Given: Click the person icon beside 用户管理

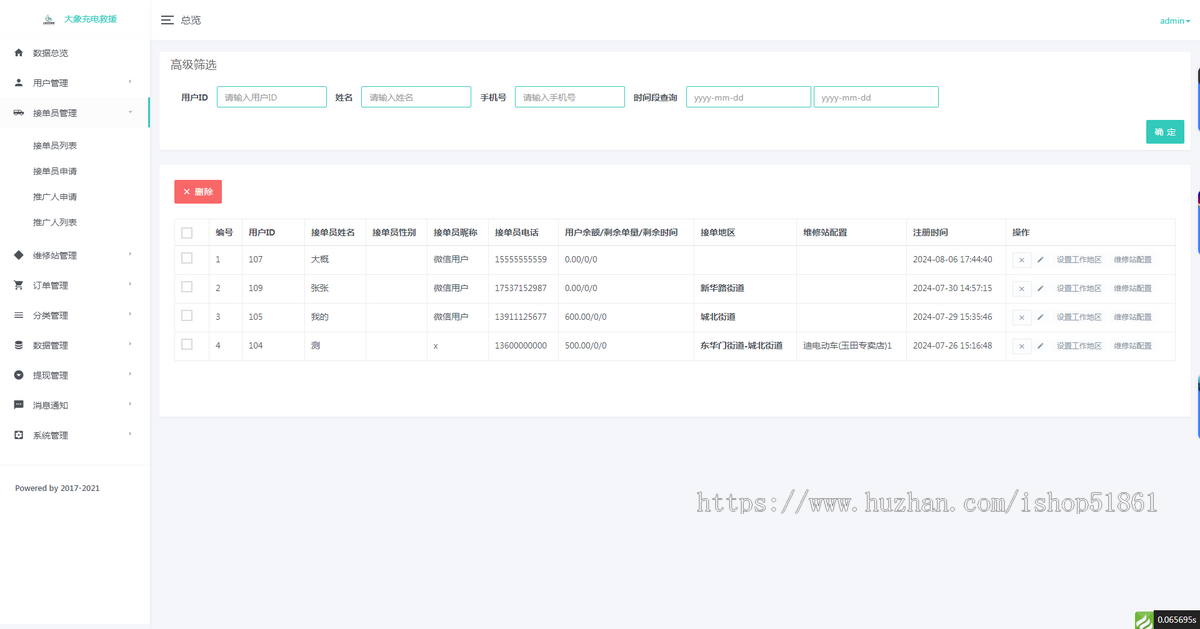Looking at the screenshot, I should coord(19,82).
